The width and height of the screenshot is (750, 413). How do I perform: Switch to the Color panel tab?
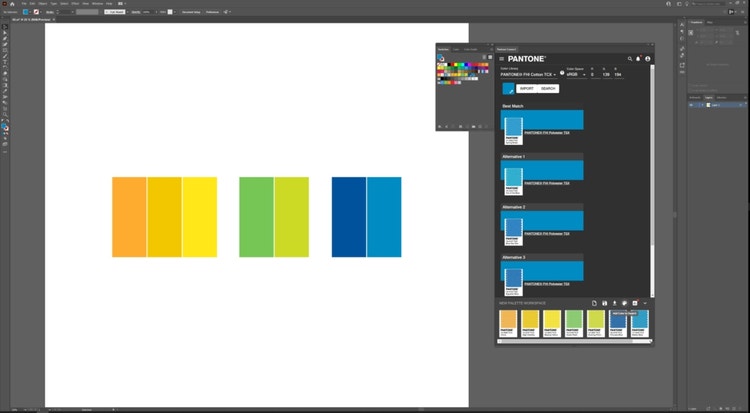point(456,49)
